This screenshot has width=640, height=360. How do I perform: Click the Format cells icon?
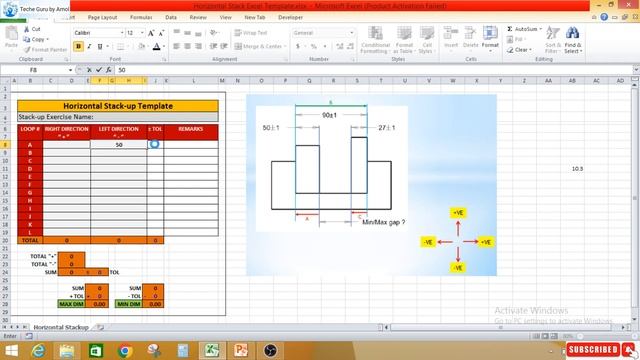(490, 33)
